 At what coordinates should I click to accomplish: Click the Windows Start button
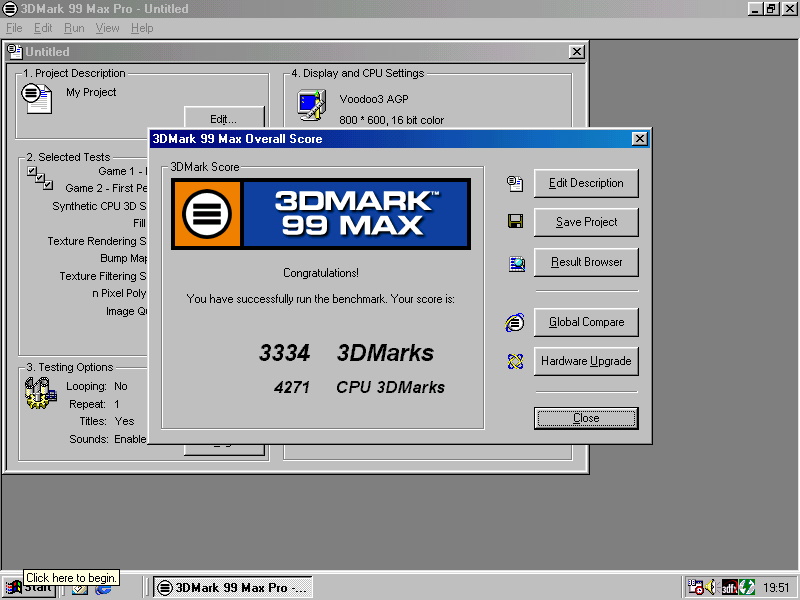tap(29, 588)
